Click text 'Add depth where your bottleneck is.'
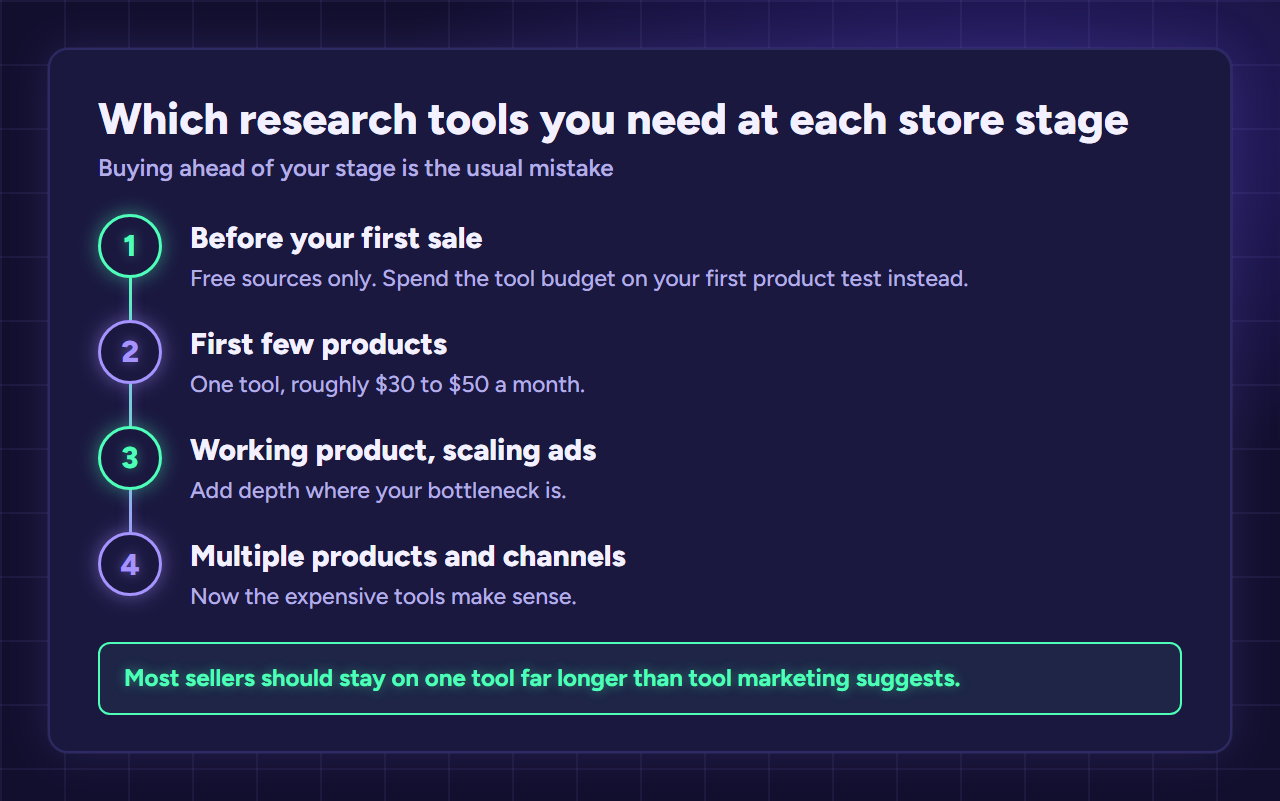This screenshot has height=801, width=1280. [x=378, y=490]
